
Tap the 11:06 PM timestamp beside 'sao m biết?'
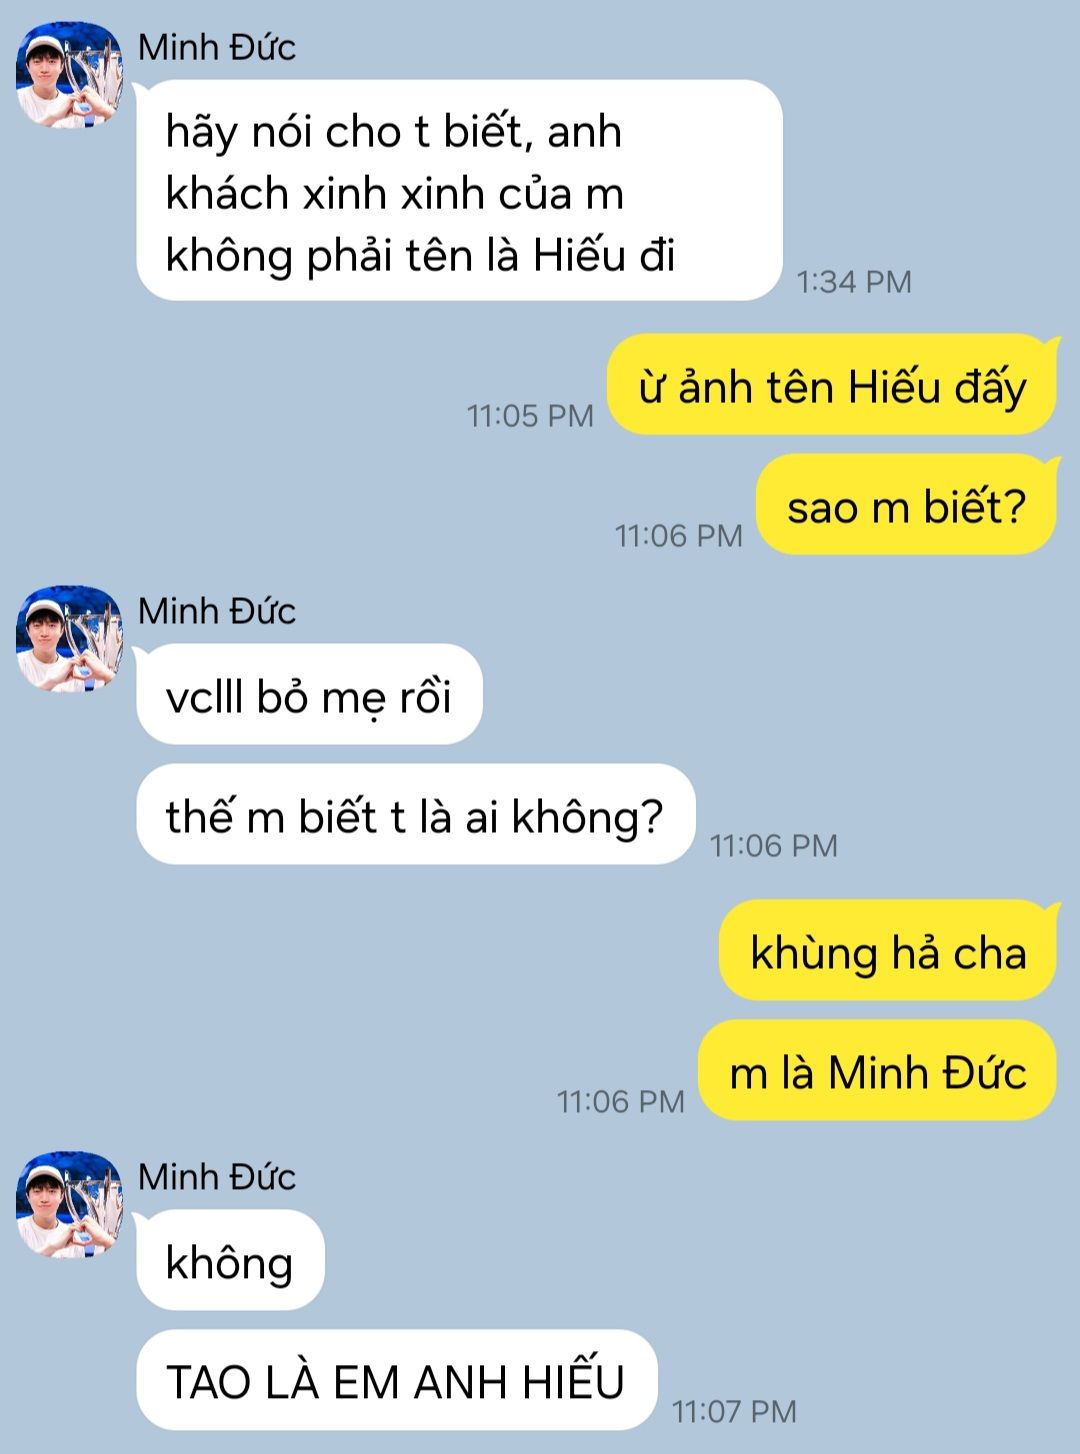pyautogui.click(x=679, y=535)
